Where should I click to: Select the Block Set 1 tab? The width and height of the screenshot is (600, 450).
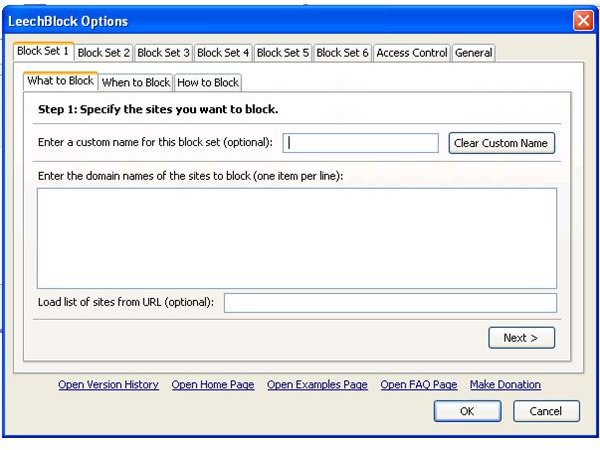click(x=43, y=51)
